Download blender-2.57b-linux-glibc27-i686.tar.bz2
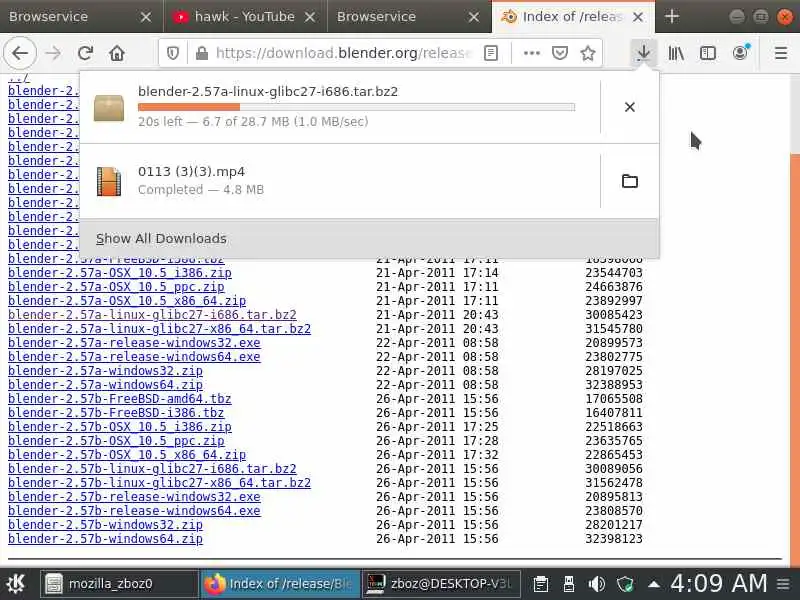 (152, 469)
